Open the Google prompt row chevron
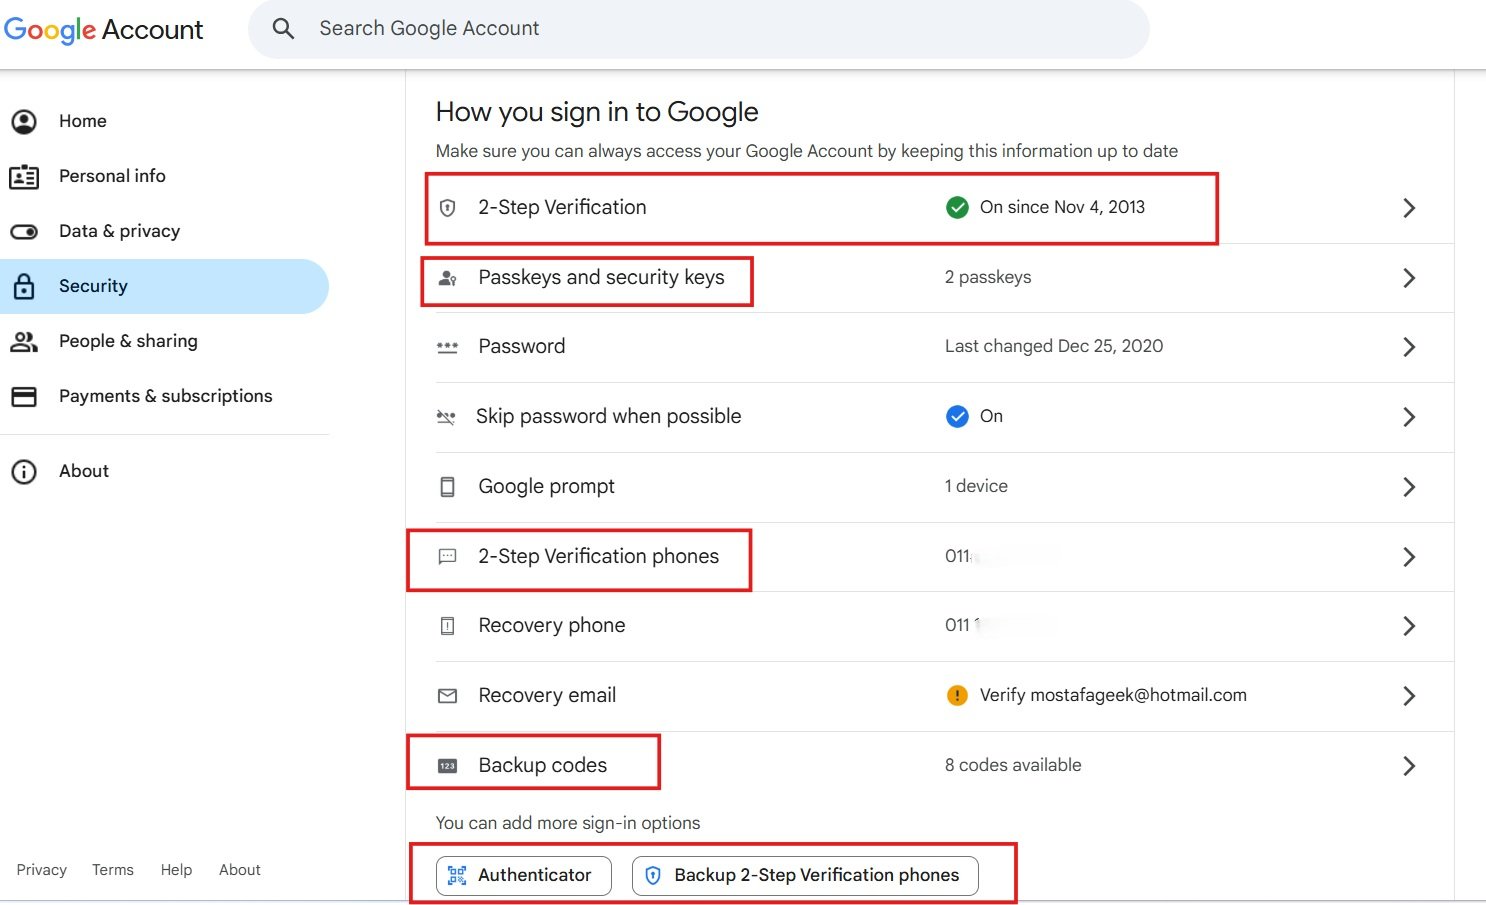The image size is (1486, 905). click(x=1409, y=487)
